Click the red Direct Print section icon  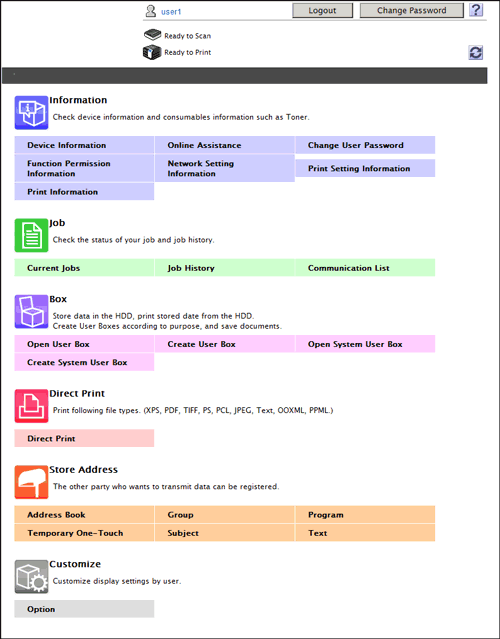click(x=31, y=406)
